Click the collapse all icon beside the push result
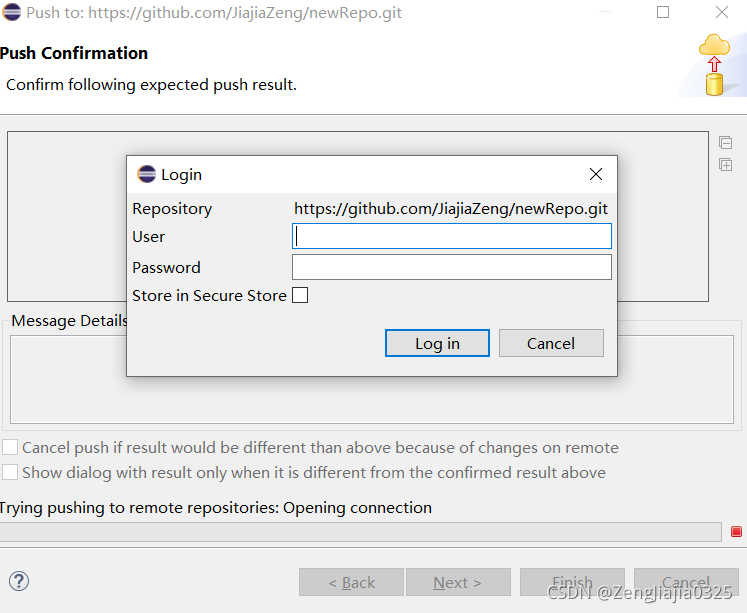Image resolution: width=747 pixels, height=613 pixels. pos(725,142)
